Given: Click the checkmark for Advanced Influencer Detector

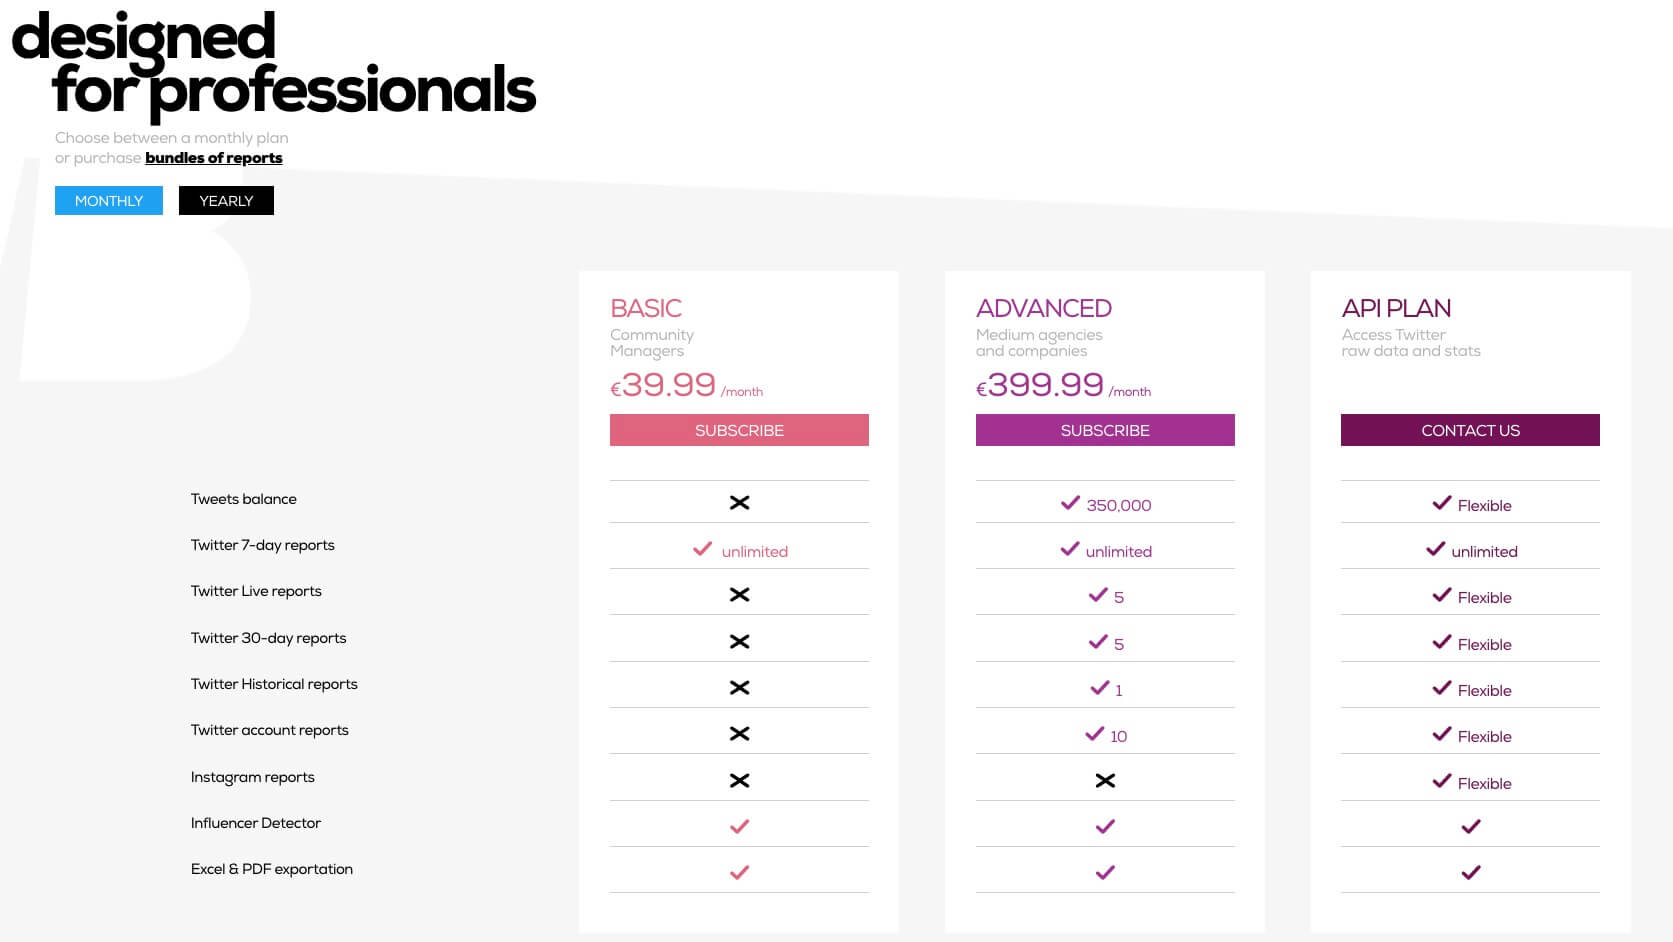Looking at the screenshot, I should coord(1105,827).
